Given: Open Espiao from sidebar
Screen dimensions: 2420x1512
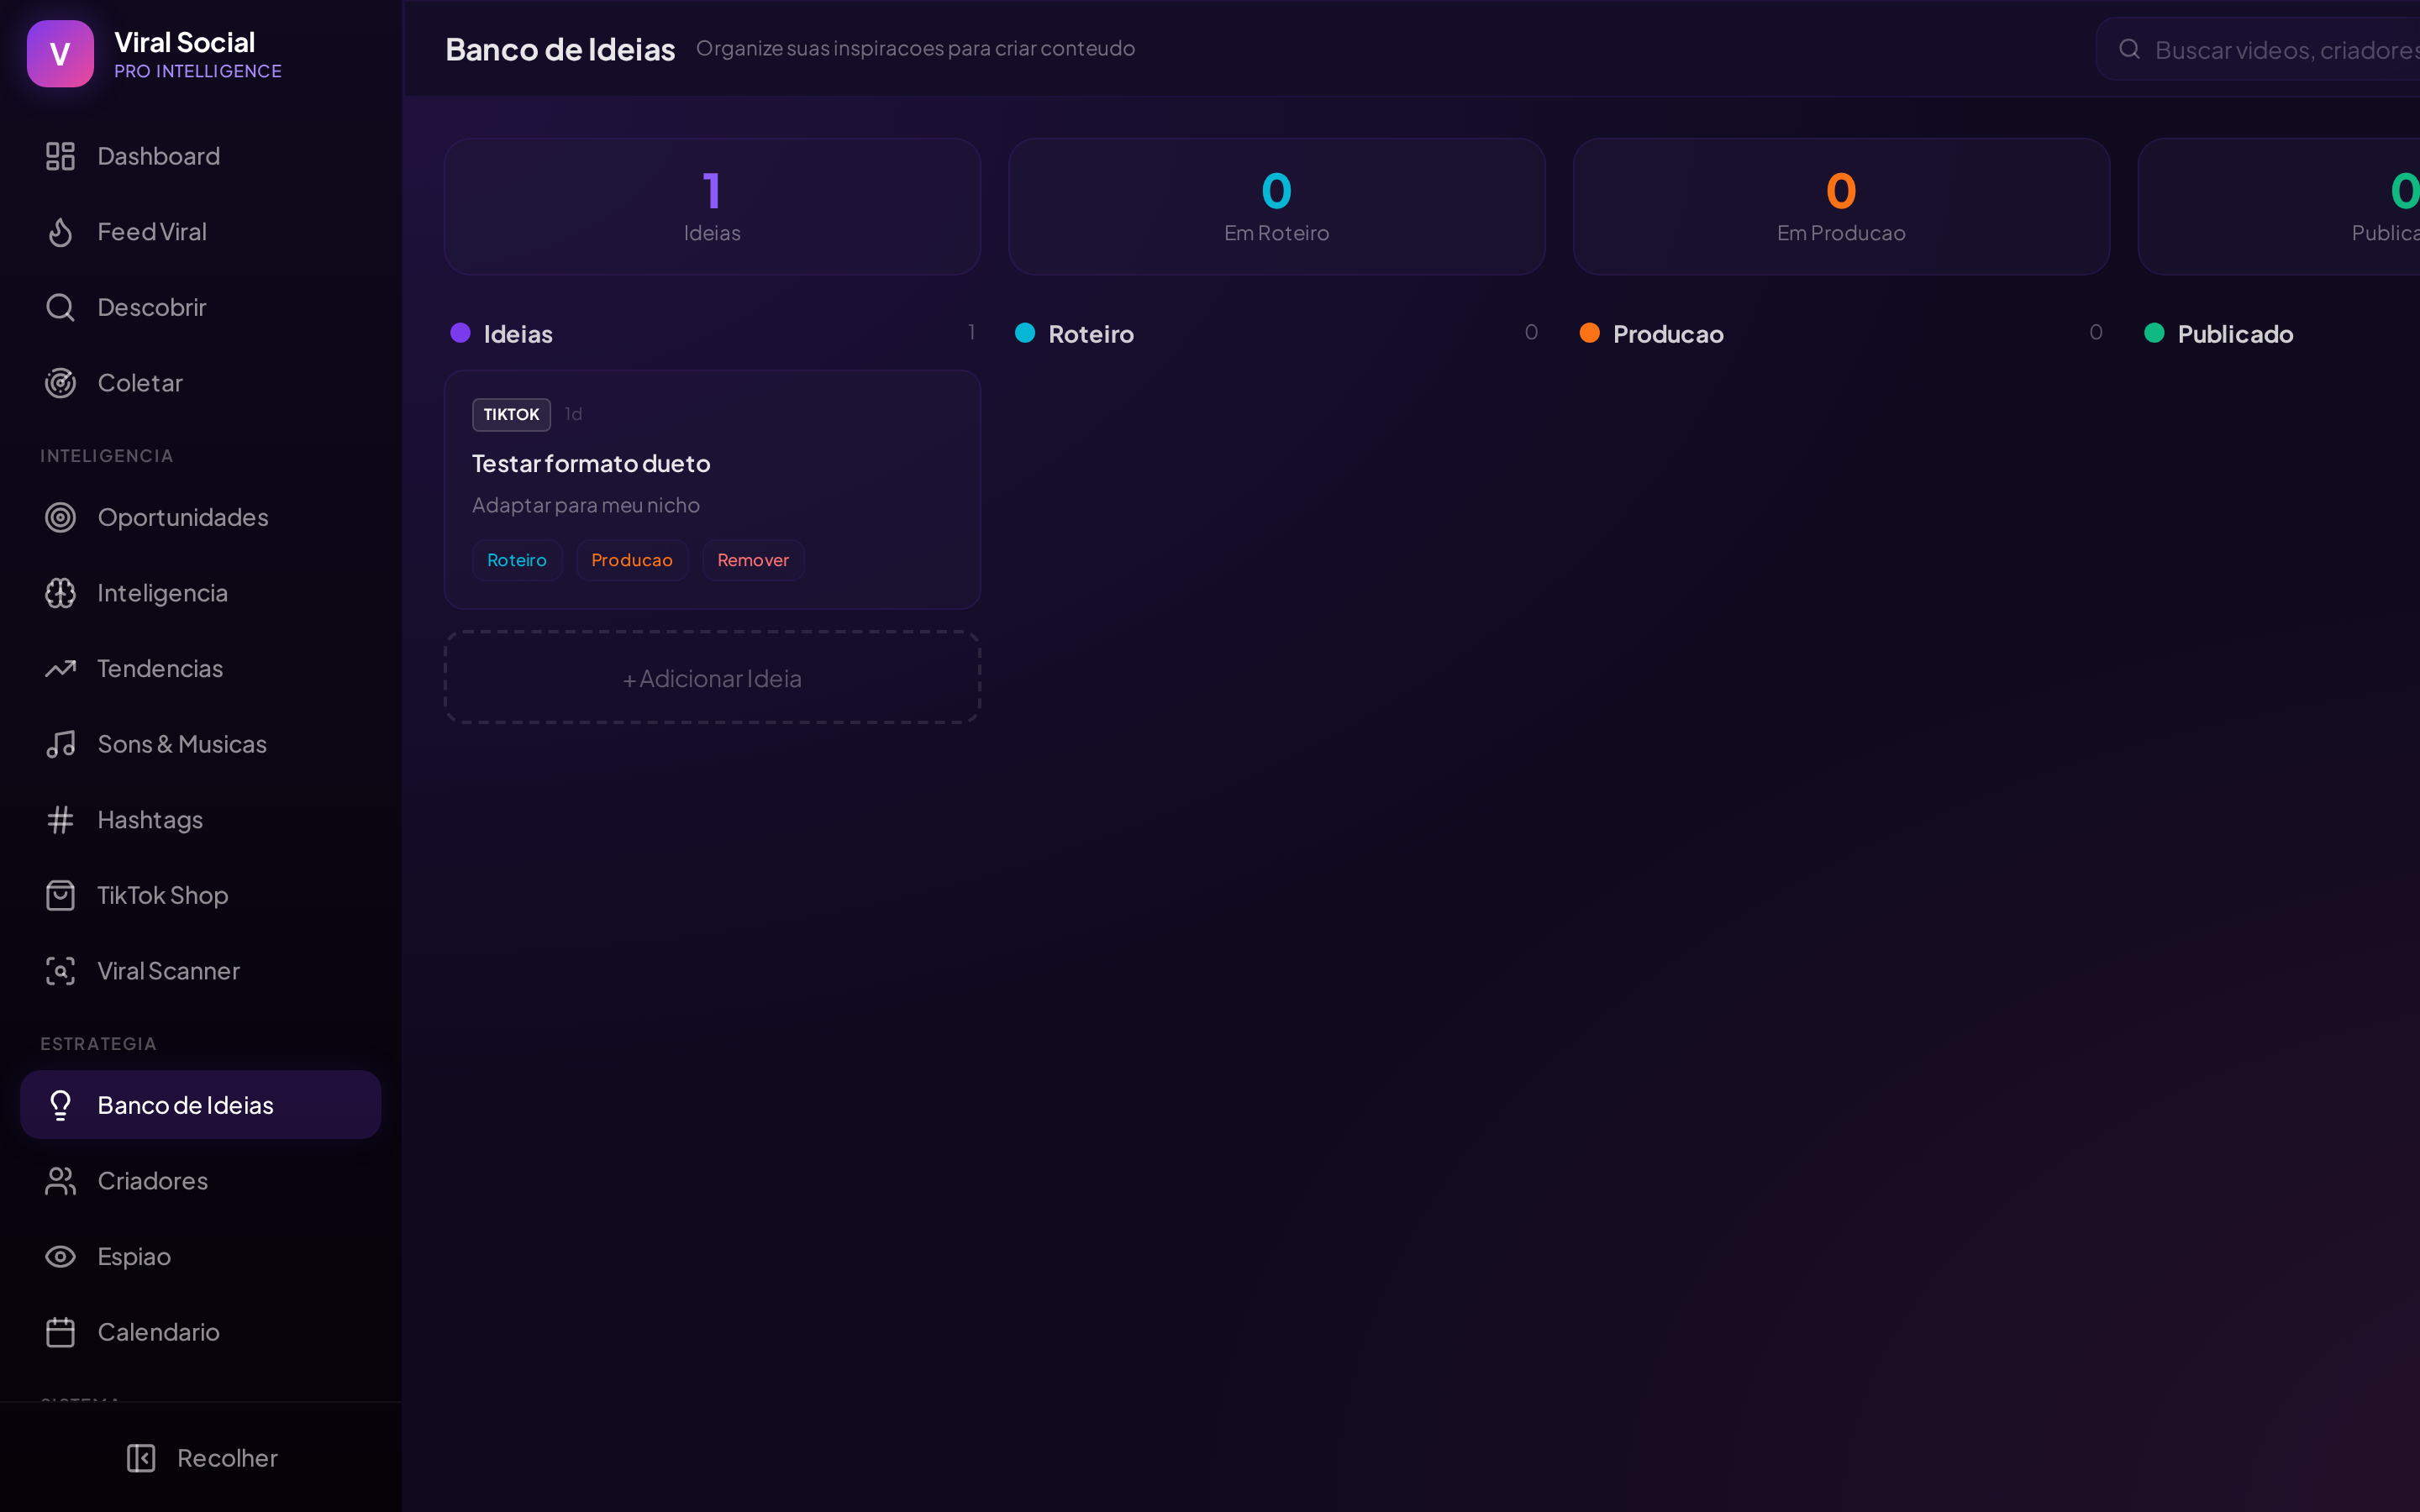Looking at the screenshot, I should [x=200, y=1256].
